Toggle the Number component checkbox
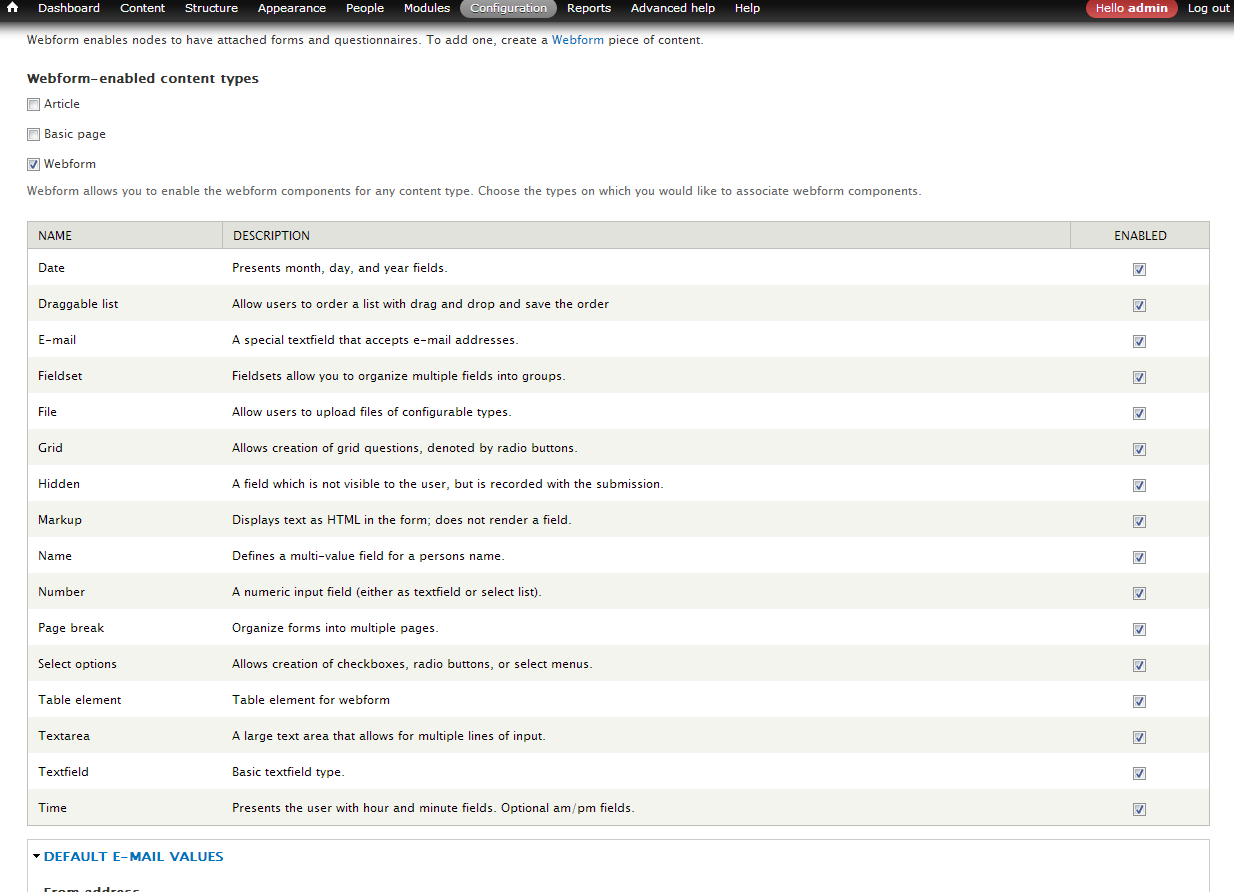 1140,593
